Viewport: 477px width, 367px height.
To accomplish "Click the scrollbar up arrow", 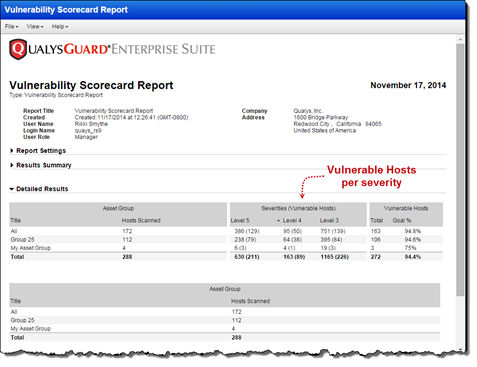I will (x=460, y=39).
